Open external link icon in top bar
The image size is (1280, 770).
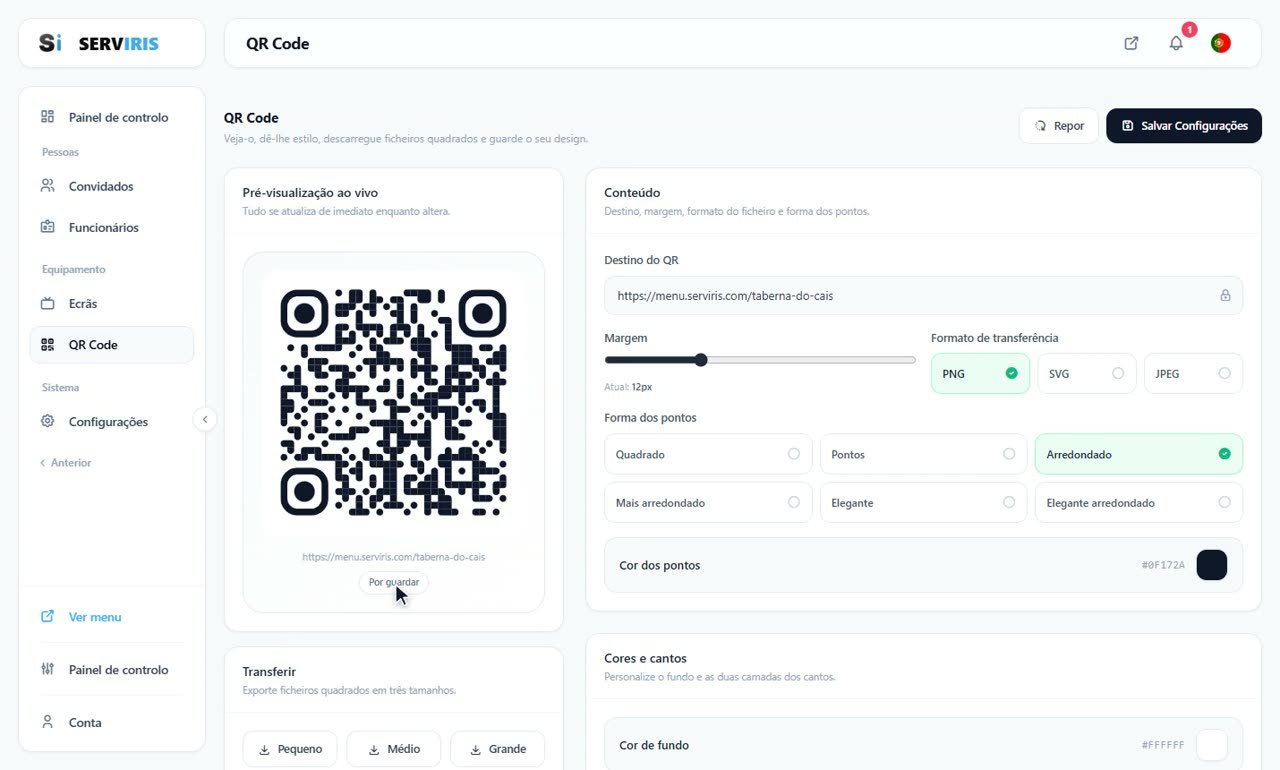point(1131,43)
